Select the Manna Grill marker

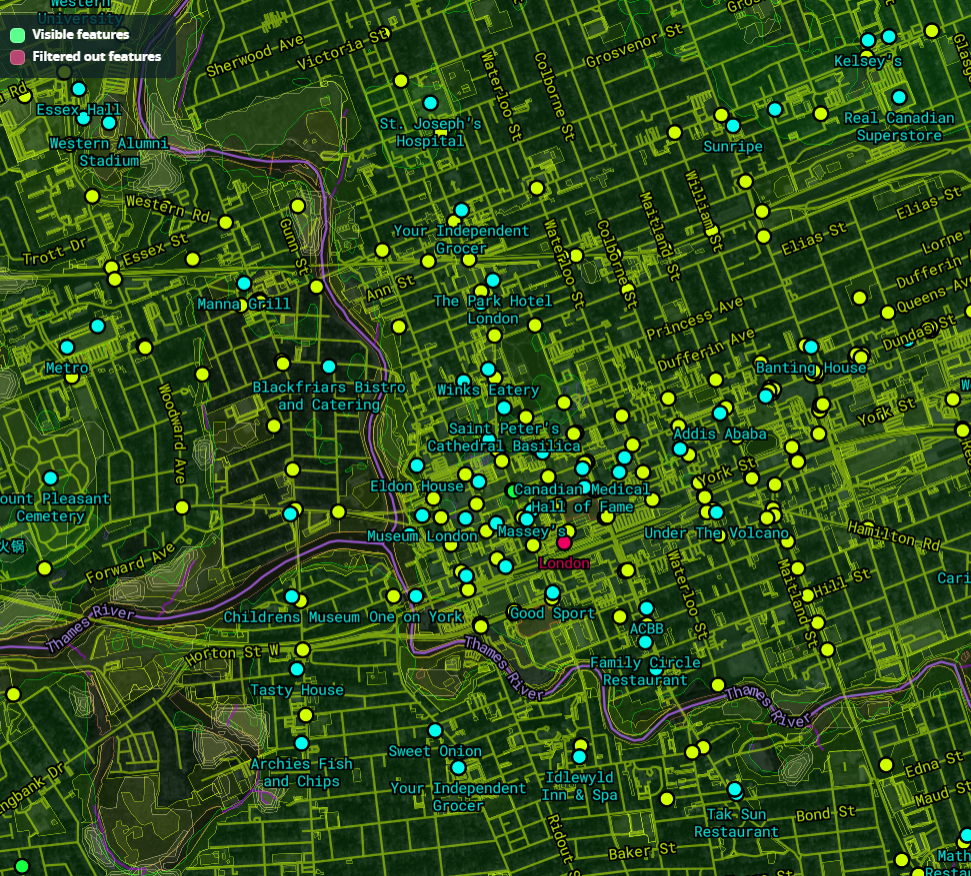[243, 283]
